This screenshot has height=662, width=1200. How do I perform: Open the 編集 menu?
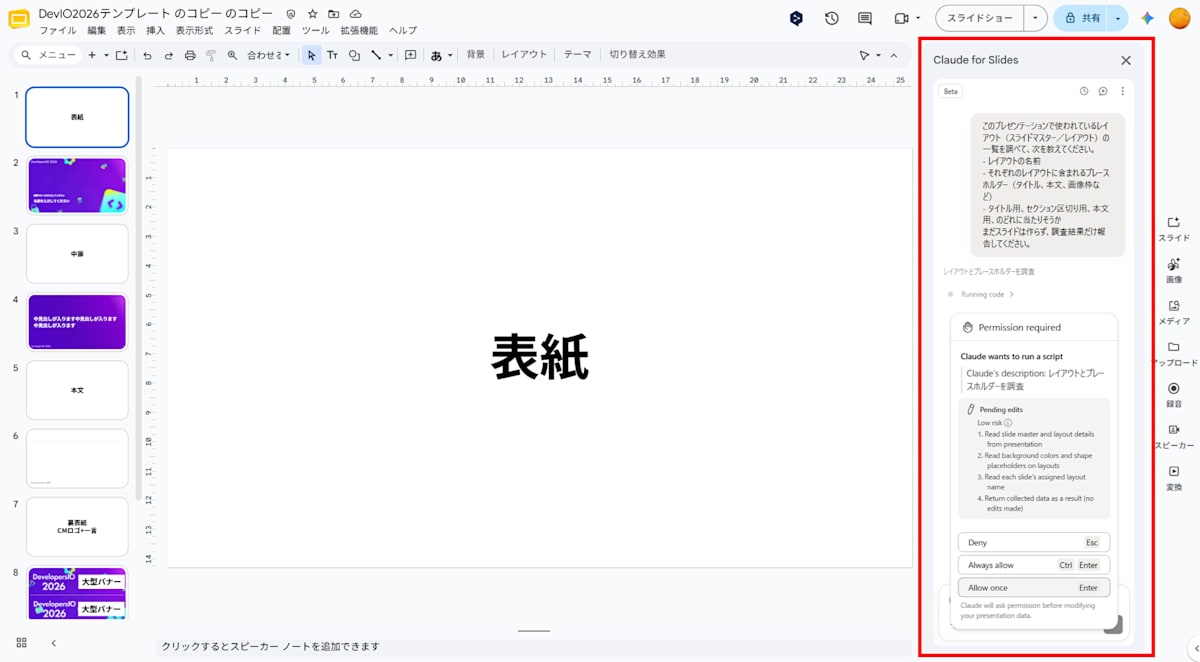pyautogui.click(x=96, y=31)
